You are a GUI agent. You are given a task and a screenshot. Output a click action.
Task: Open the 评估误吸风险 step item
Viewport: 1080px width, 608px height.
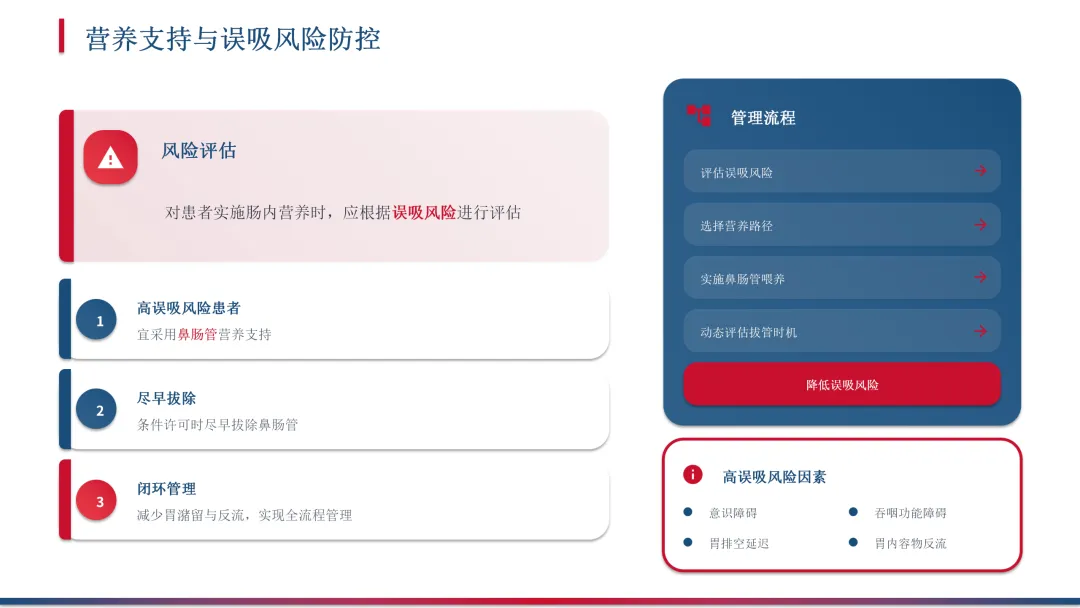coord(842,171)
